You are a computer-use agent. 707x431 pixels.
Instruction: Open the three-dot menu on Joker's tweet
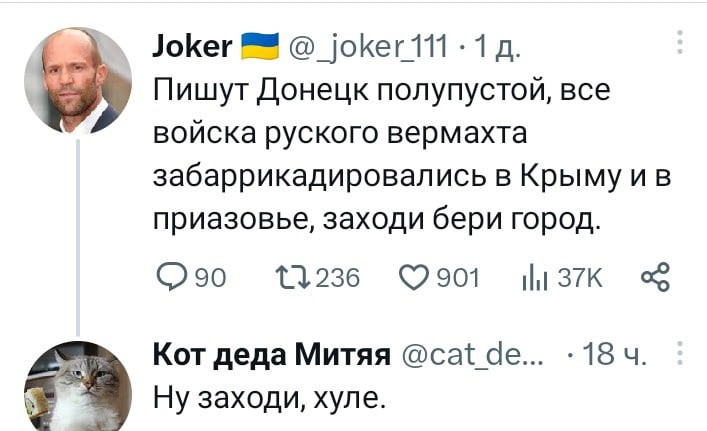pos(679,44)
